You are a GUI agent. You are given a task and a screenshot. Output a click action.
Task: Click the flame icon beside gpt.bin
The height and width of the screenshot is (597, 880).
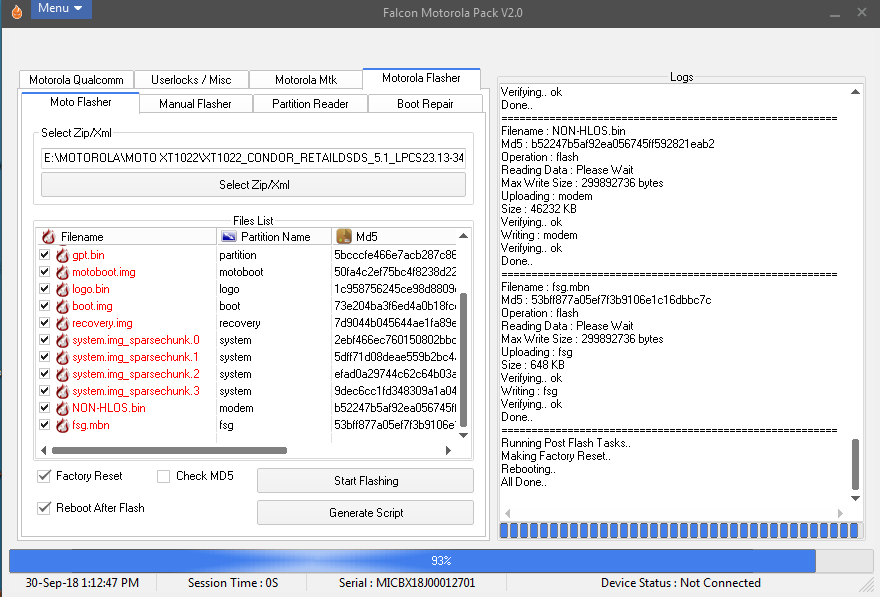point(62,255)
